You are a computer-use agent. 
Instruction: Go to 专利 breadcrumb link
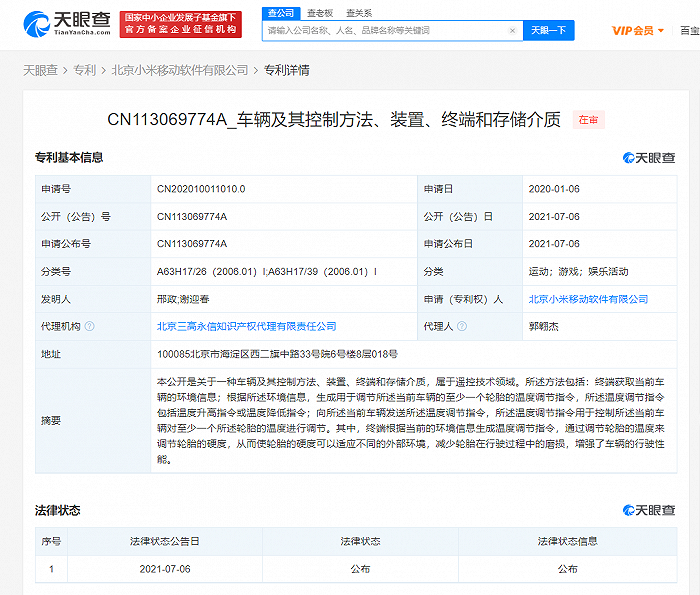pos(84,70)
